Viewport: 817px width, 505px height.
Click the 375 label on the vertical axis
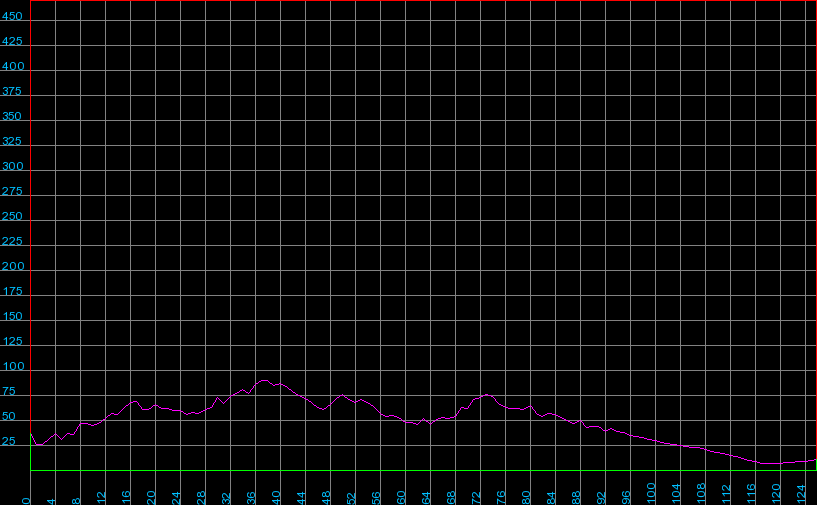[14, 92]
